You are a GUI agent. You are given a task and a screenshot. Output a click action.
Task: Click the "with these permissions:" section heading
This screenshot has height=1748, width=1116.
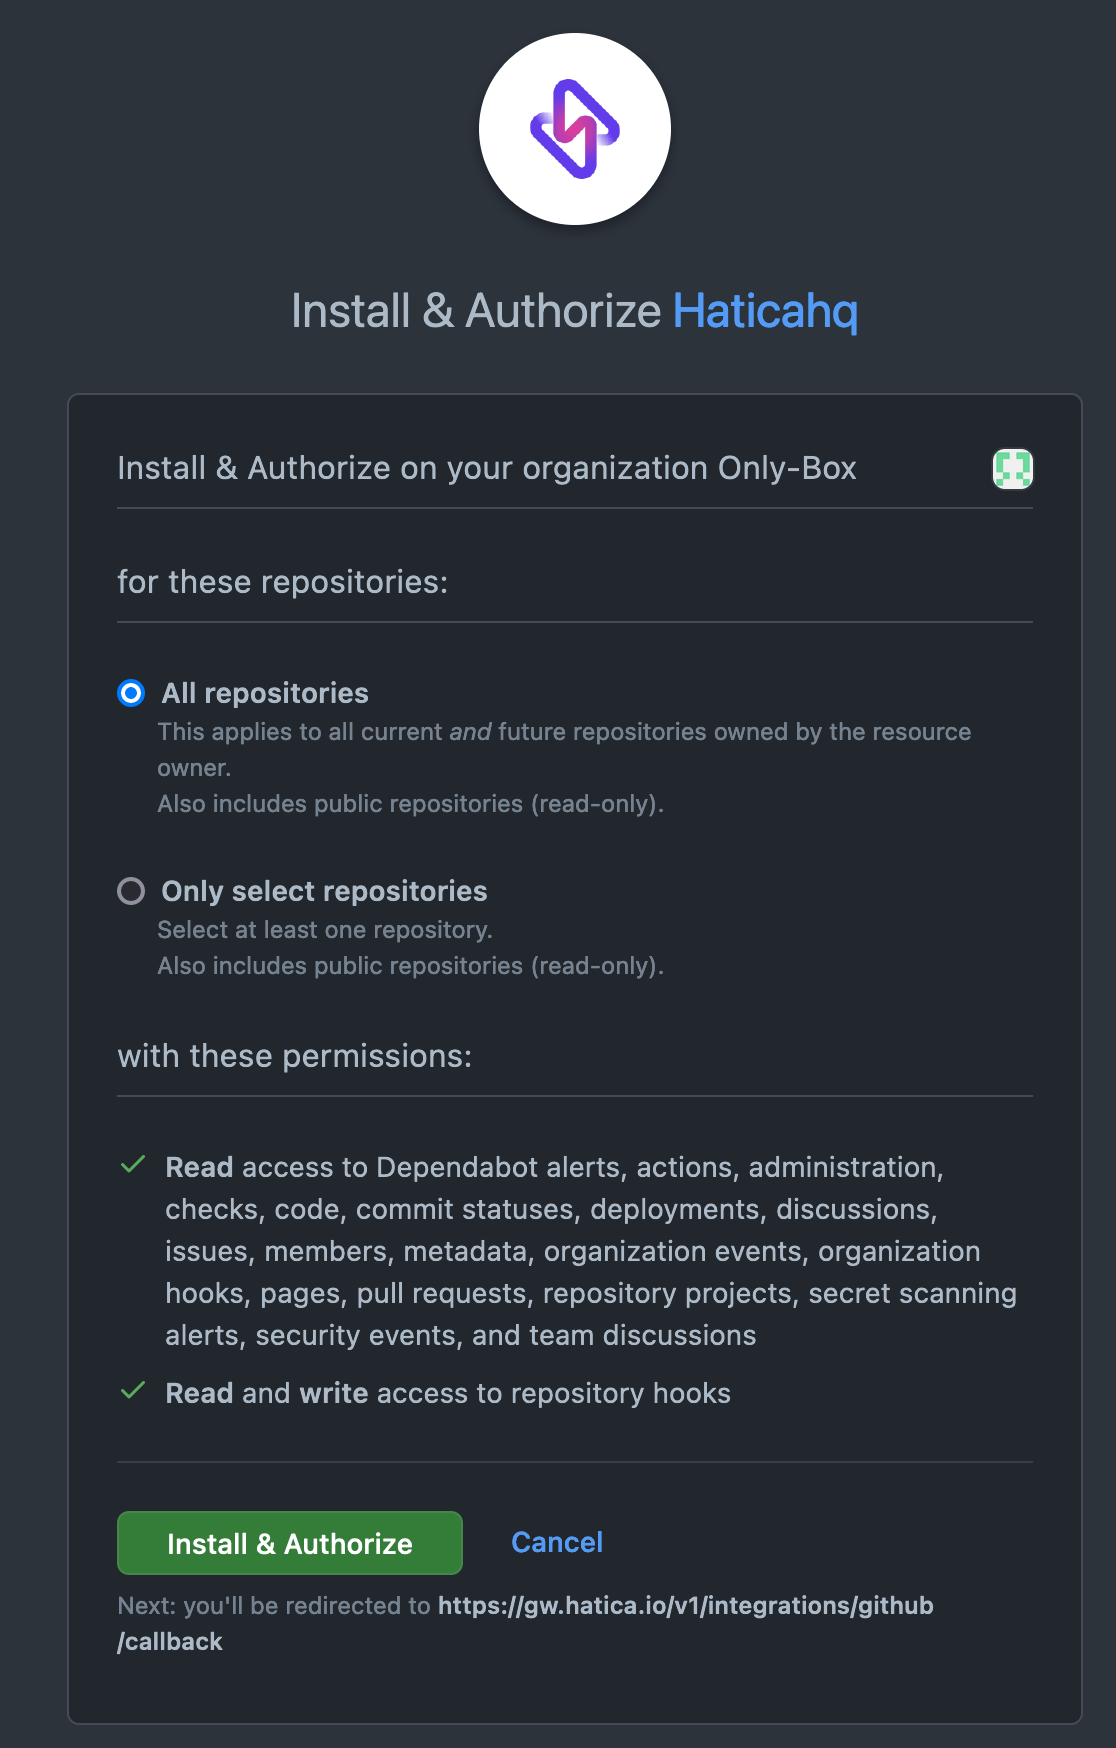tap(295, 1056)
